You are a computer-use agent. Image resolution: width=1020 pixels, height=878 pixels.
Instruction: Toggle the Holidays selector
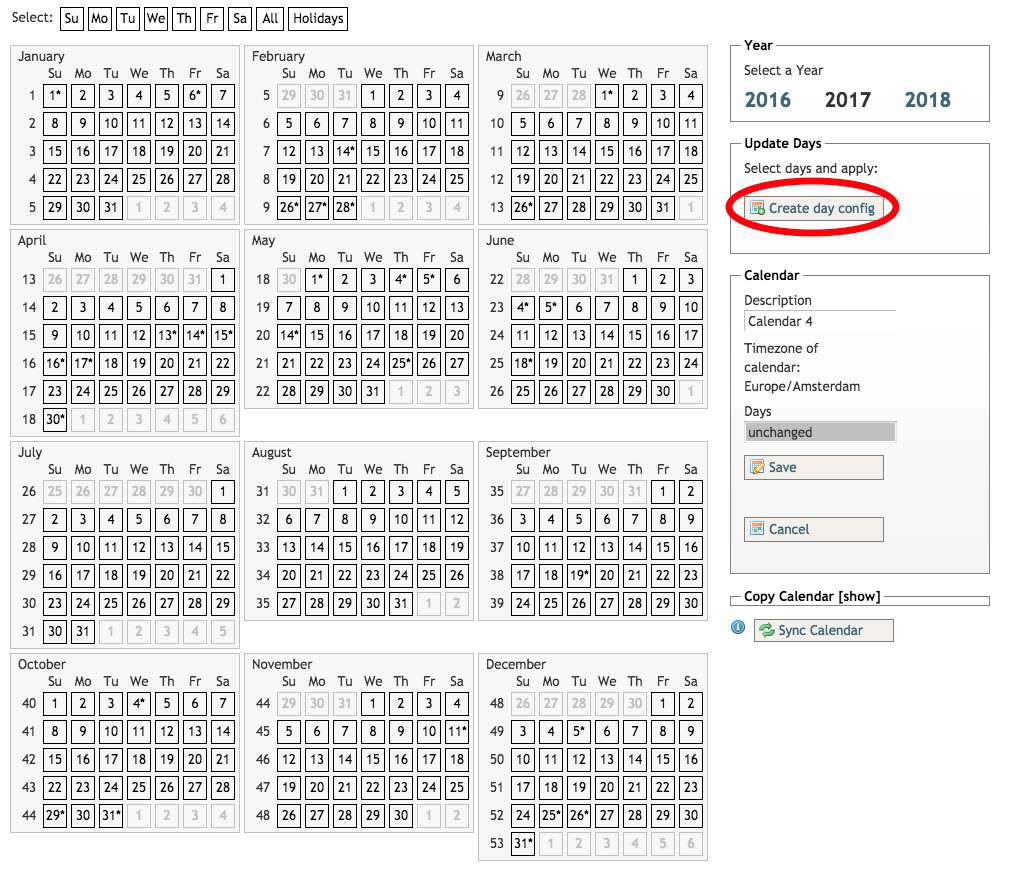[318, 18]
